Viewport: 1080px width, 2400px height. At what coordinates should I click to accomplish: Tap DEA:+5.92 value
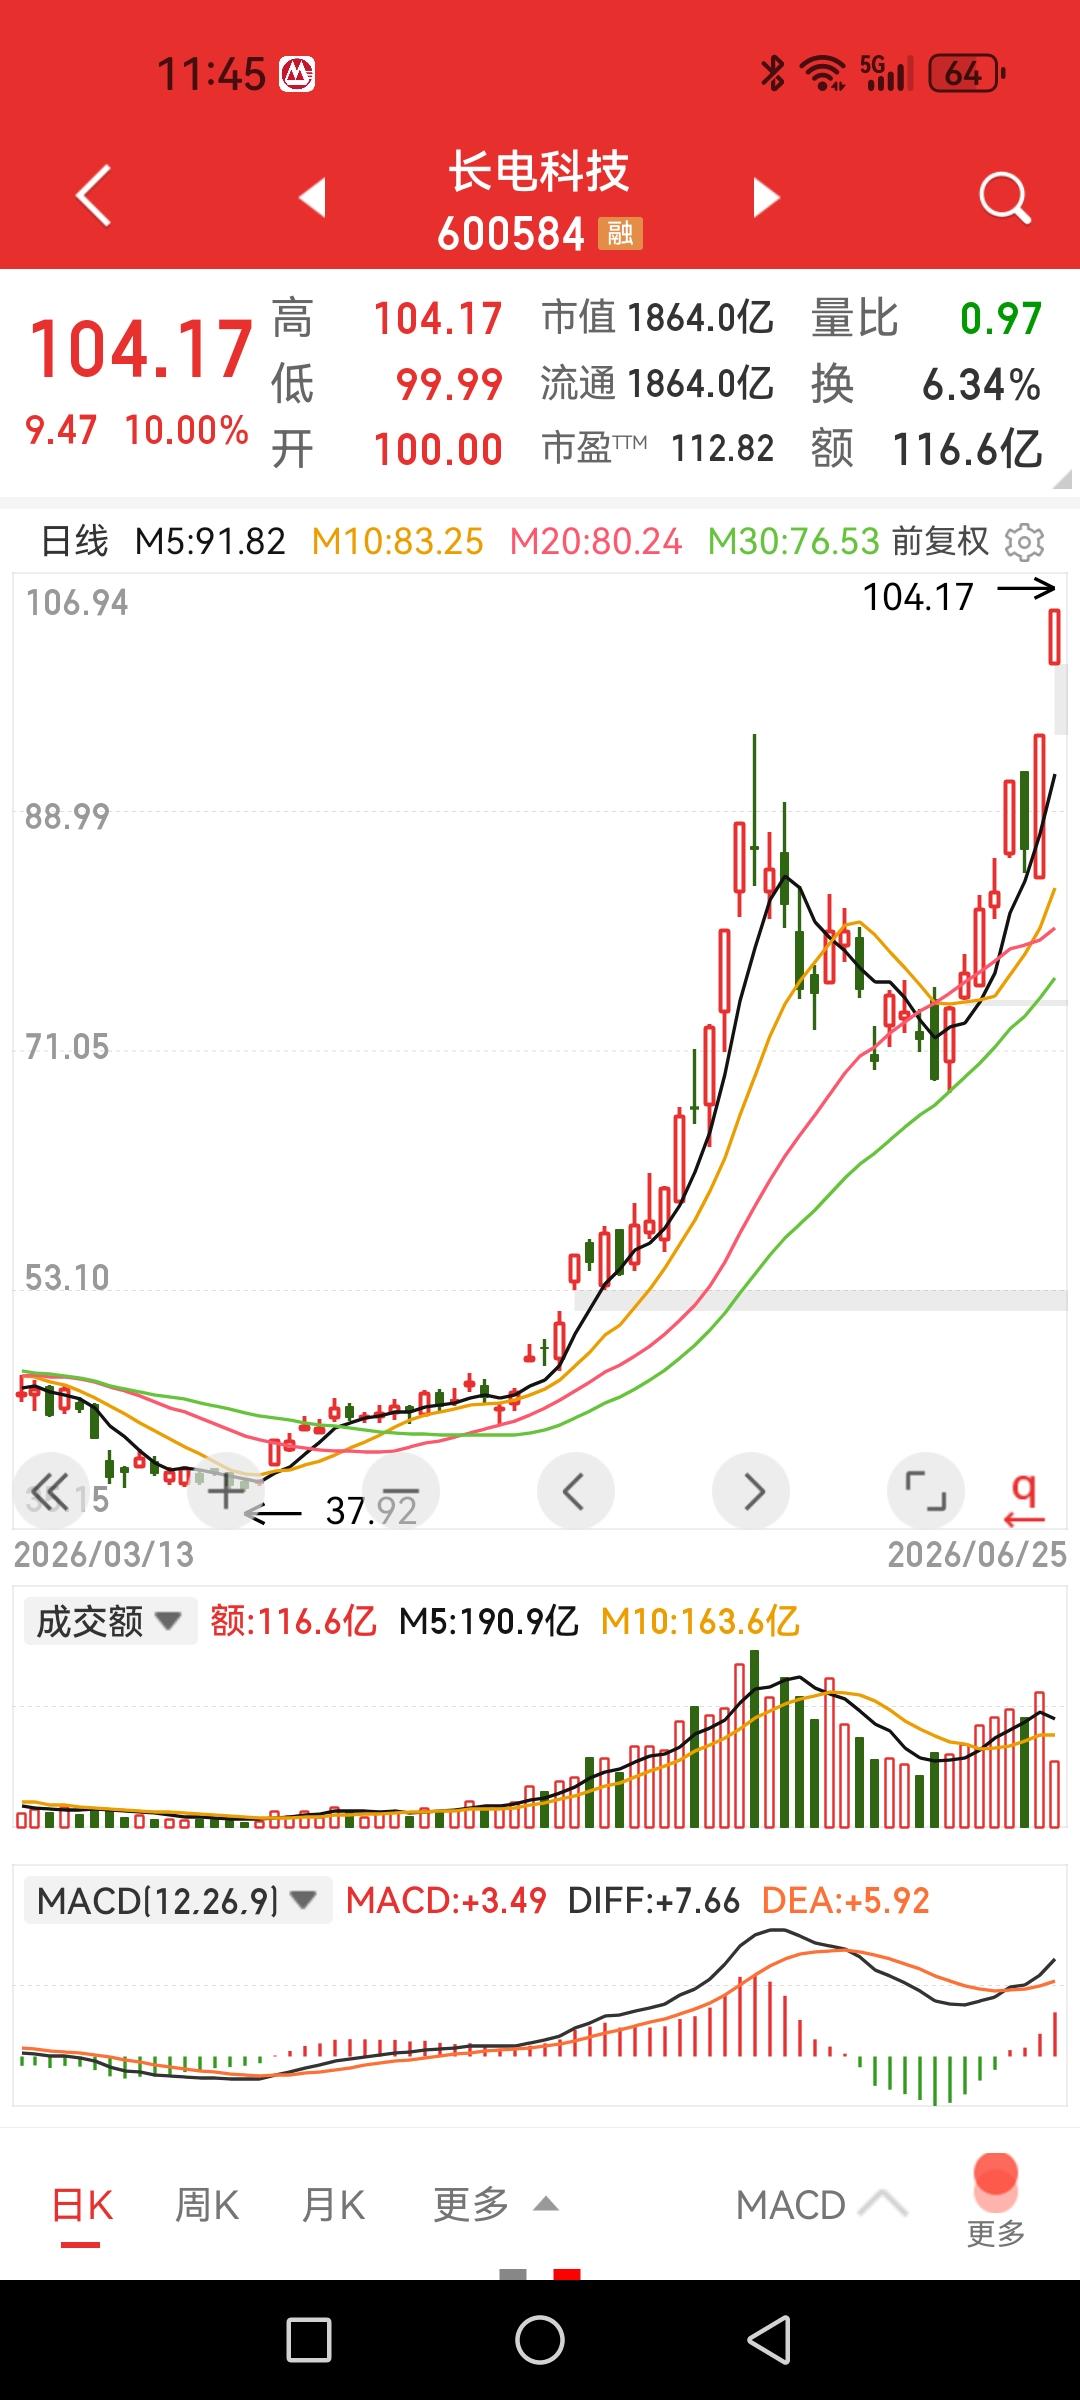[x=846, y=1900]
